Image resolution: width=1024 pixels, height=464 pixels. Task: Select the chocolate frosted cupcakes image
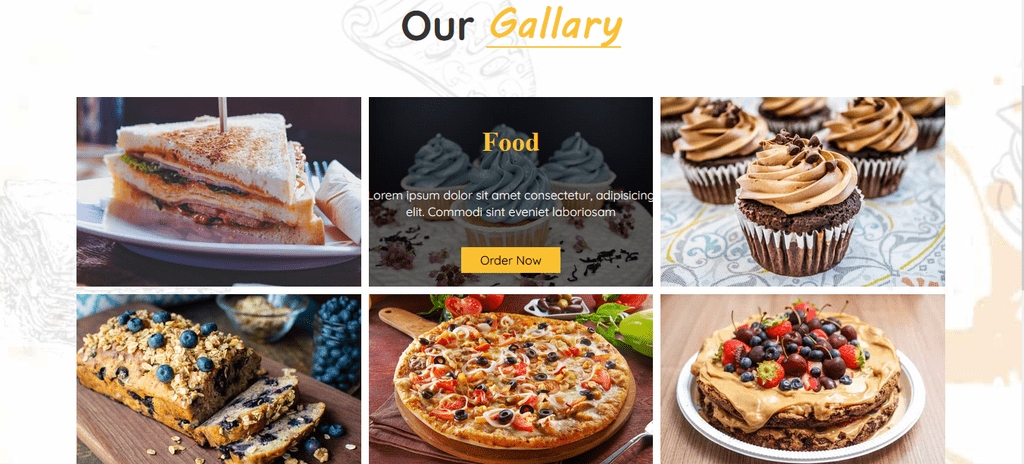pos(802,191)
